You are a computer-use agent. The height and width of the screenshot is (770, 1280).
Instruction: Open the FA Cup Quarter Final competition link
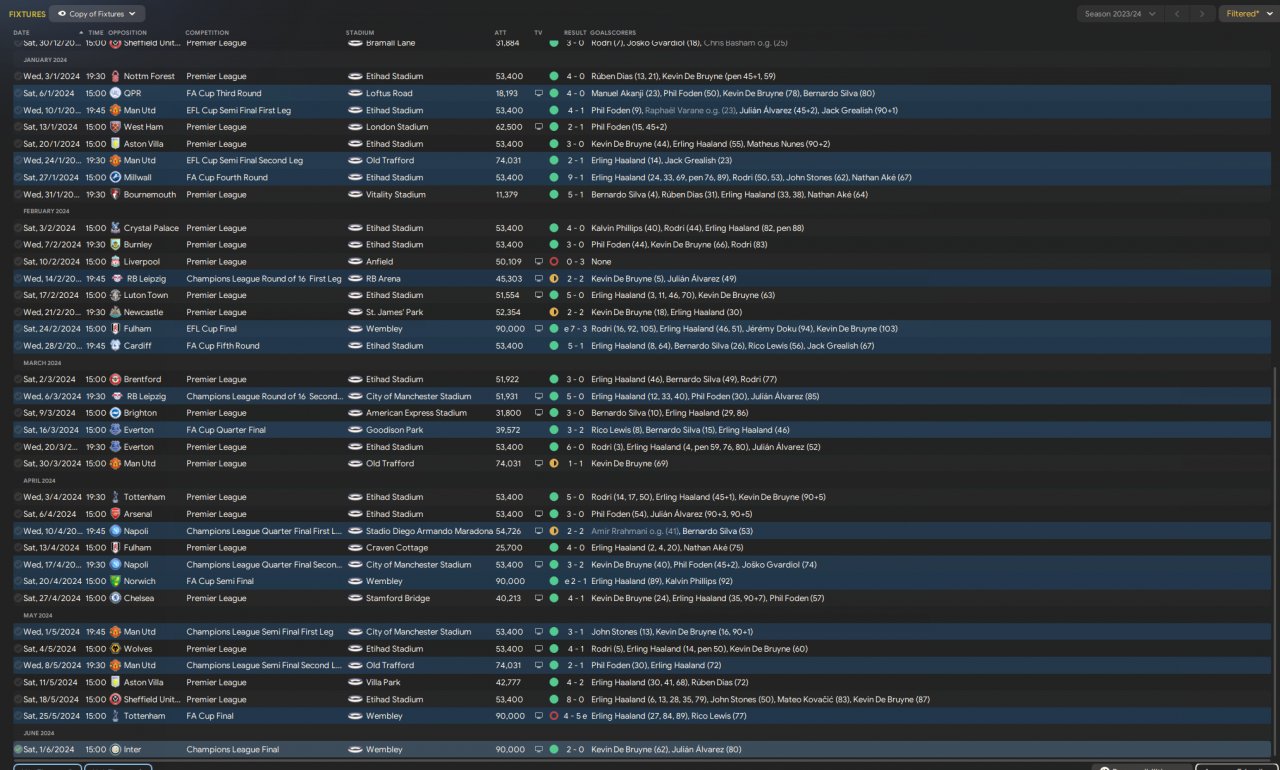click(226, 430)
